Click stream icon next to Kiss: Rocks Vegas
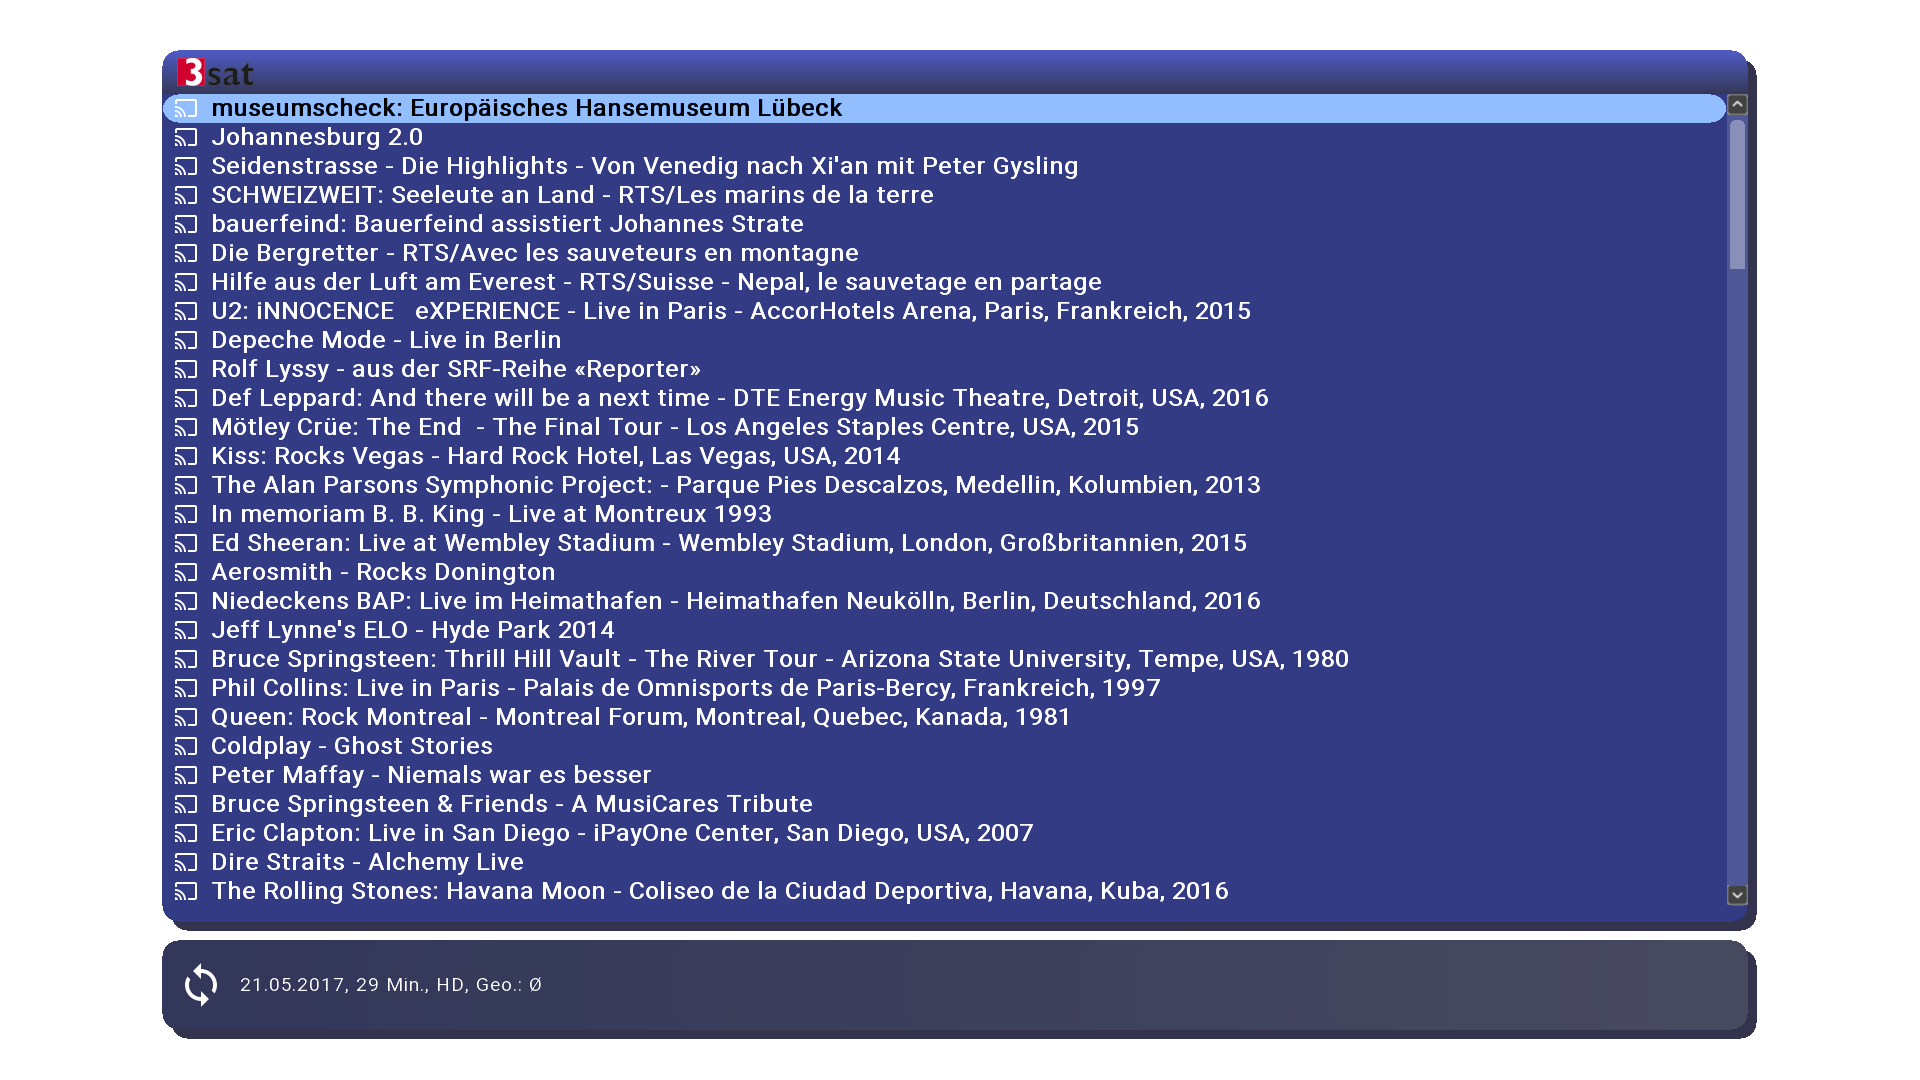1920x1080 pixels. [x=186, y=456]
